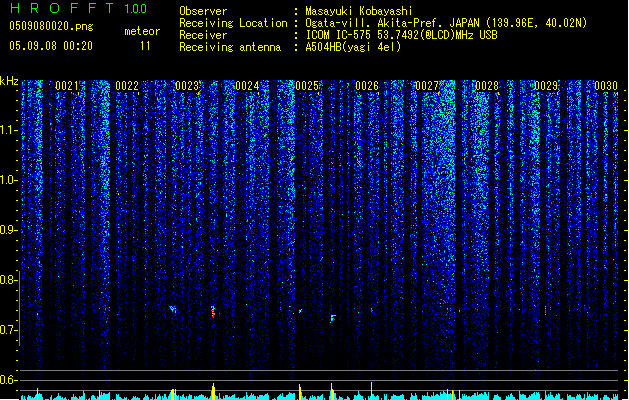Click the HROFFT program title

tap(62, 8)
